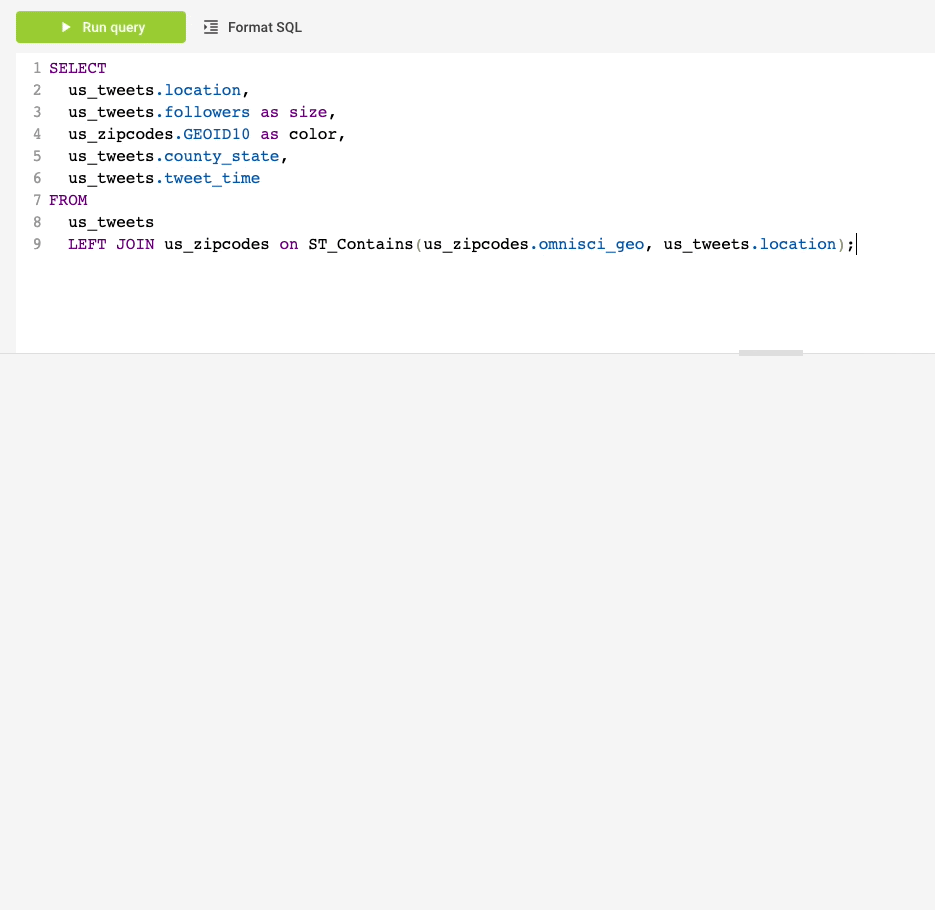Image resolution: width=935 pixels, height=910 pixels.
Task: Click the Format SQL indent icon
Action: point(210,27)
